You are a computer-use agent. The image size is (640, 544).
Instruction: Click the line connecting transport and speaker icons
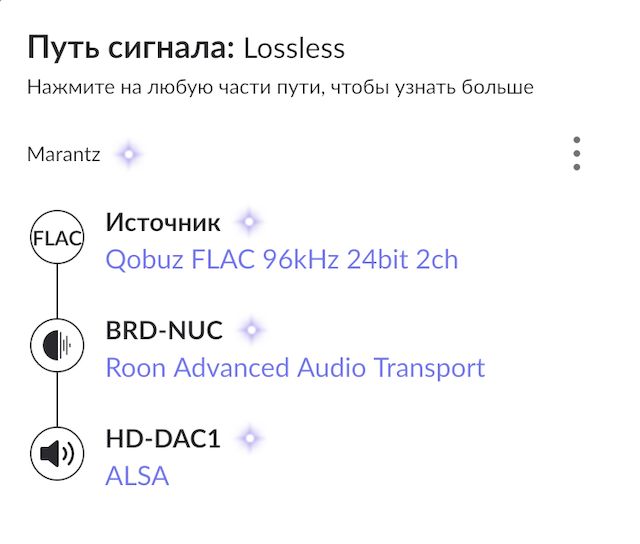57,400
